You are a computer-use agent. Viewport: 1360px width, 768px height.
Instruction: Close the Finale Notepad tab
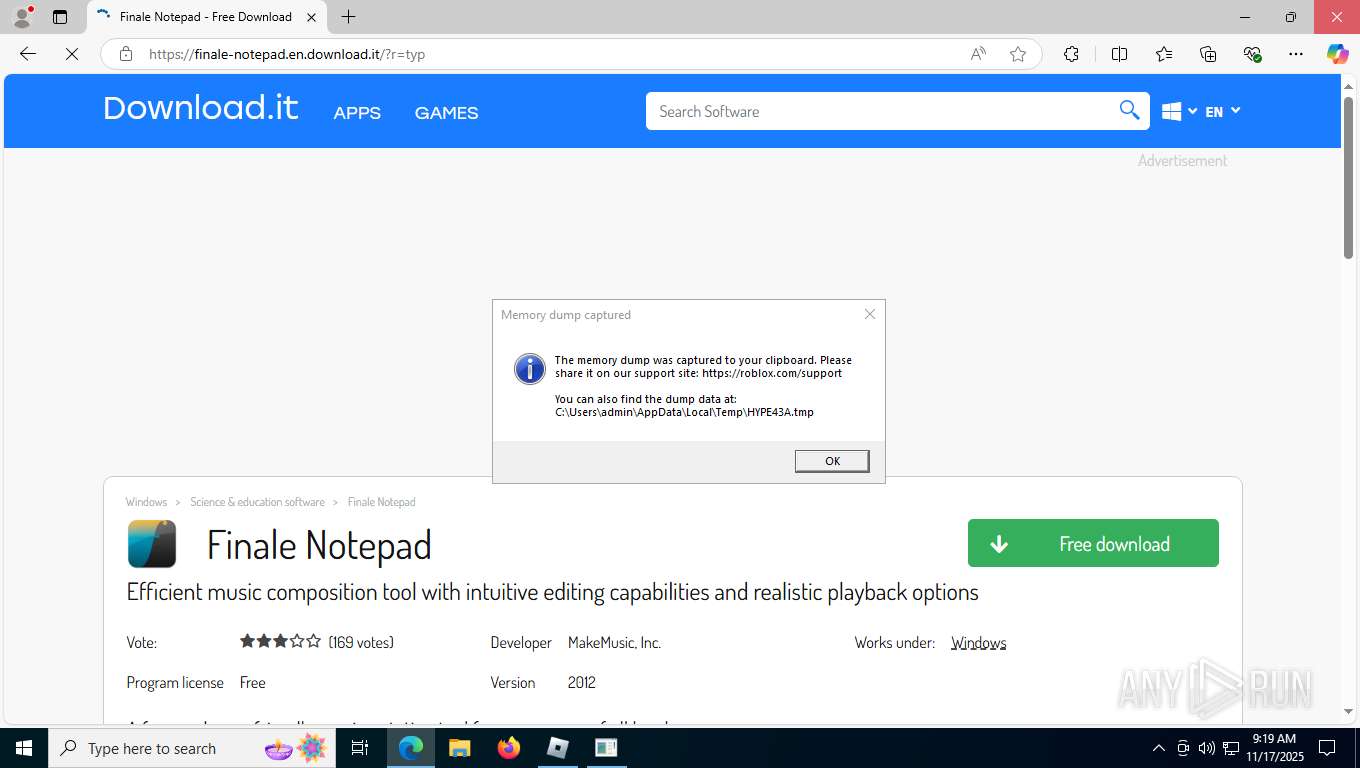(x=311, y=17)
